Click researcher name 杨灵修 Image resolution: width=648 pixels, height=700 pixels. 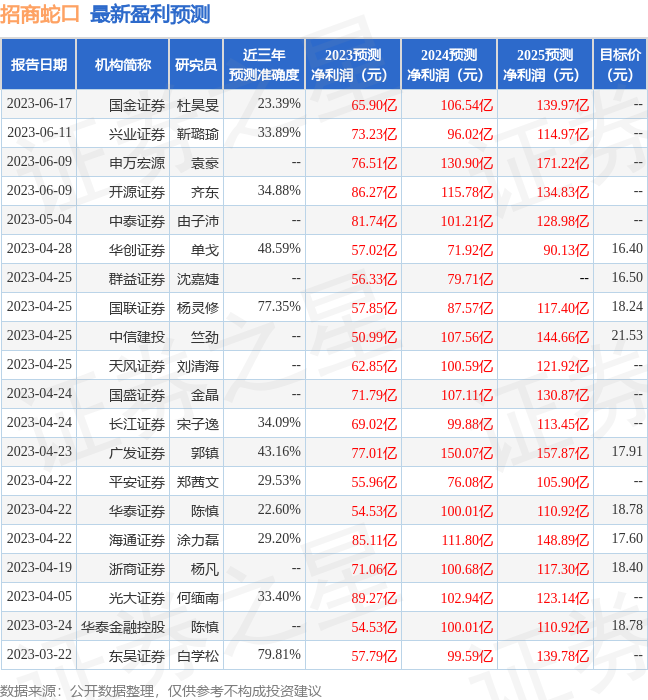[198, 308]
